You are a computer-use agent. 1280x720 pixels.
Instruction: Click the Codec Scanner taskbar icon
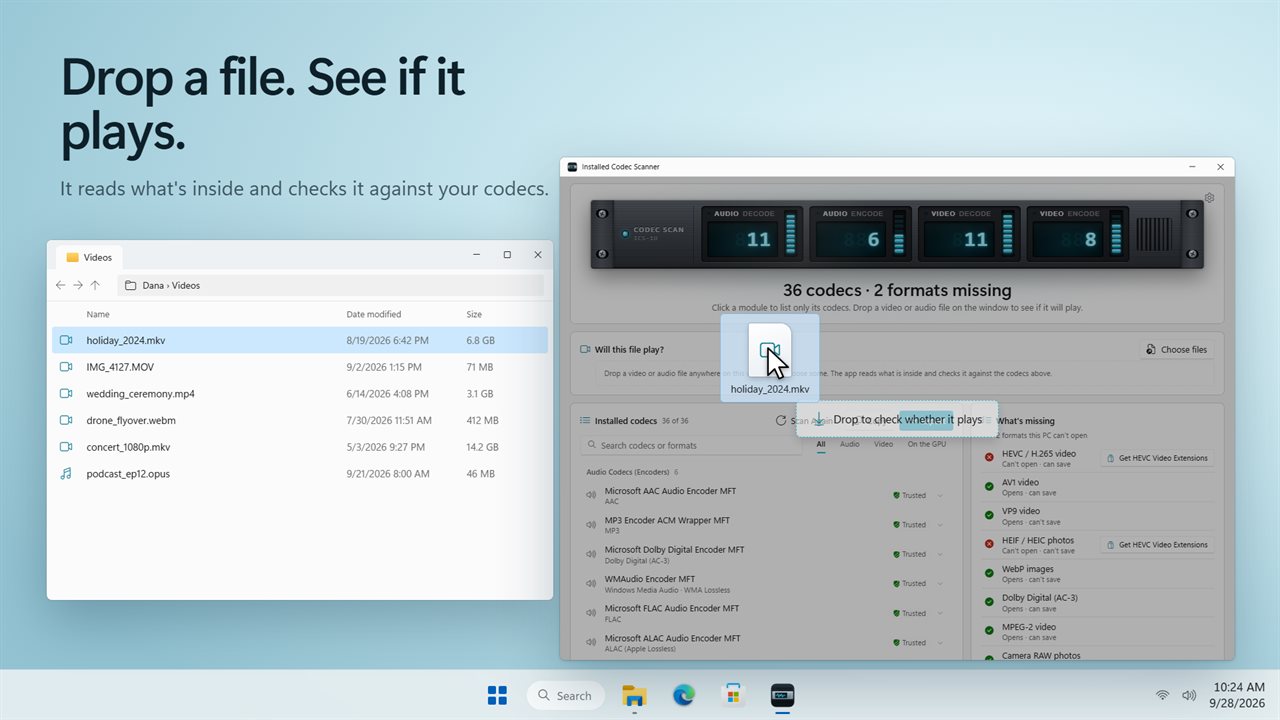pos(782,695)
